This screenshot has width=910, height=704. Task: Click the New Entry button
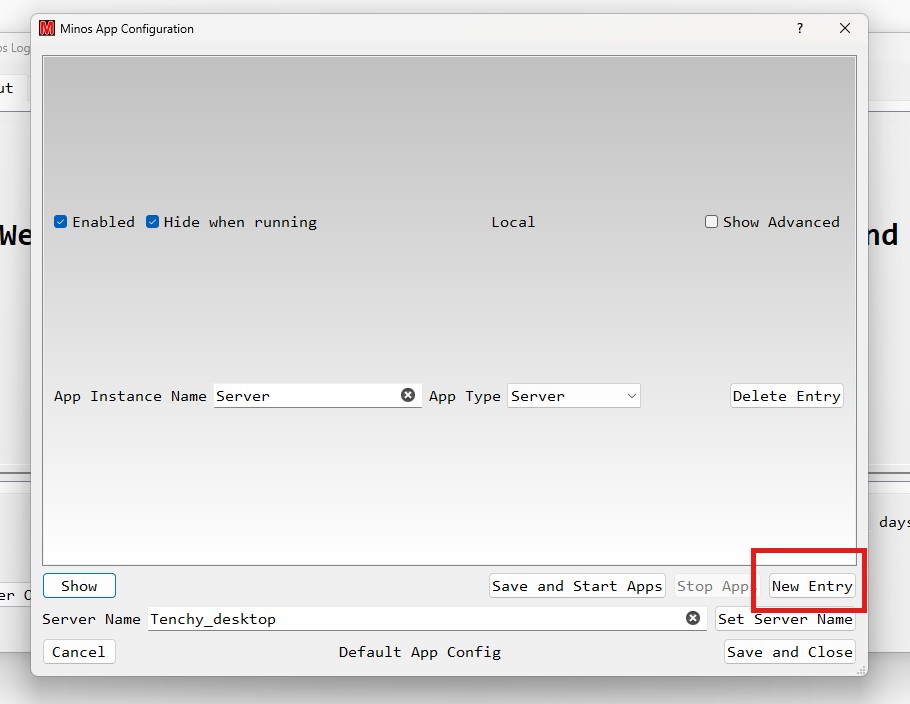pos(812,586)
